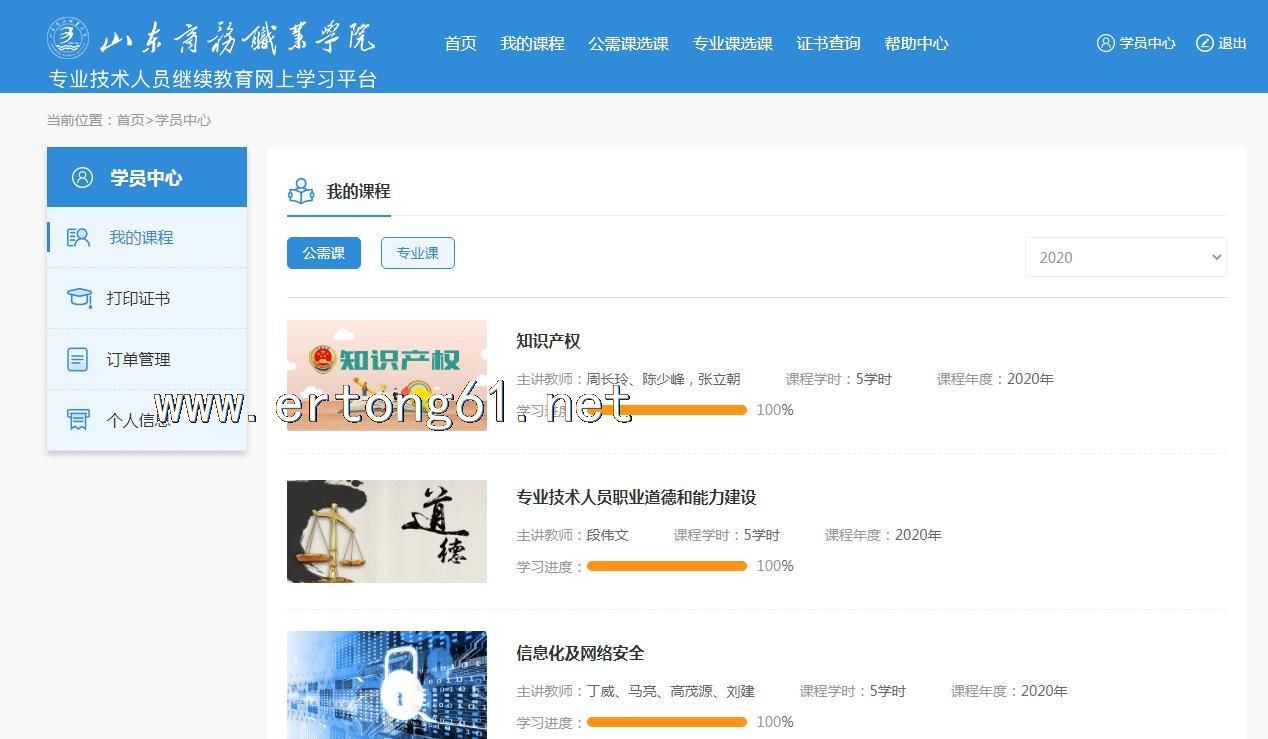Click 首页 in the breadcrumb path
Viewport: 1268px width, 739px height.
click(130, 120)
